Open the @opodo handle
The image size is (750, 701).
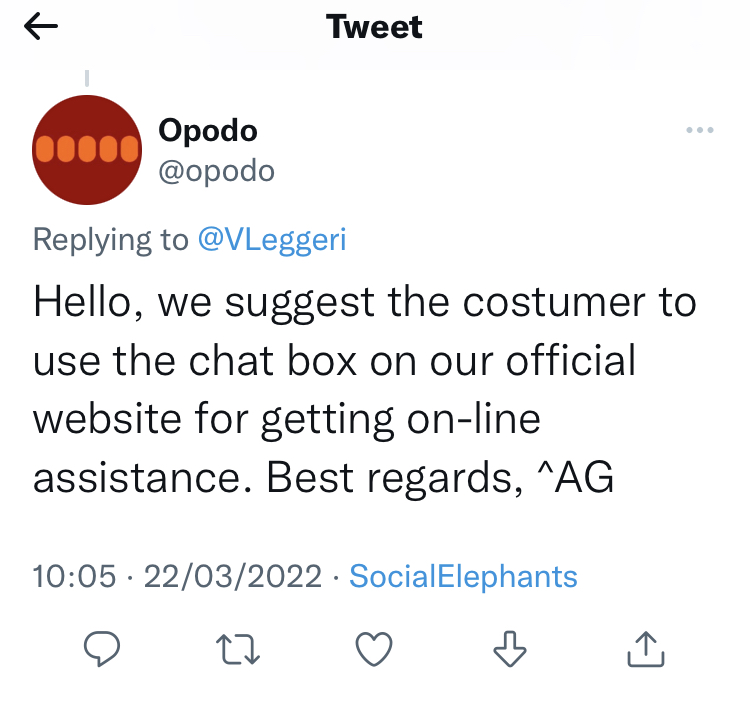(216, 171)
